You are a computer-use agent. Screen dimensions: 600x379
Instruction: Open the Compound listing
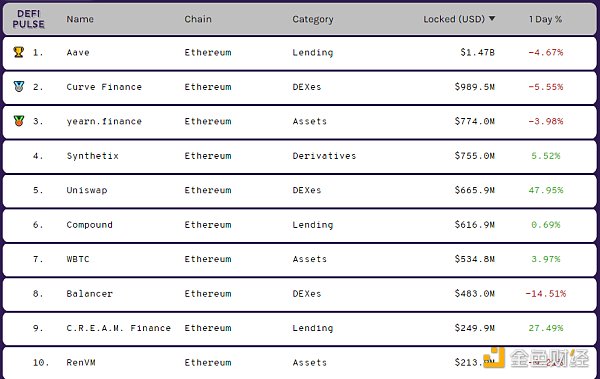[90, 225]
